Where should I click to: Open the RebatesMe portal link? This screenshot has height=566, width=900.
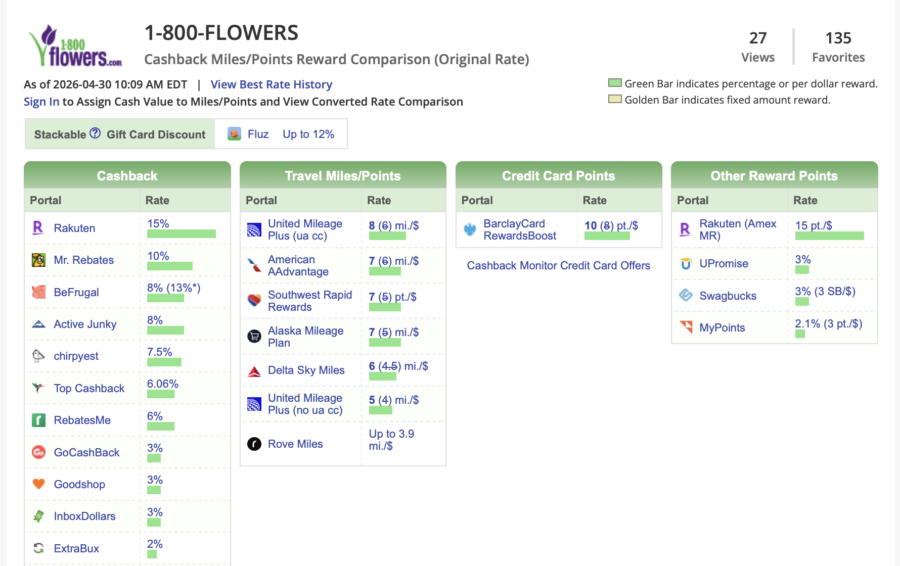(x=82, y=420)
